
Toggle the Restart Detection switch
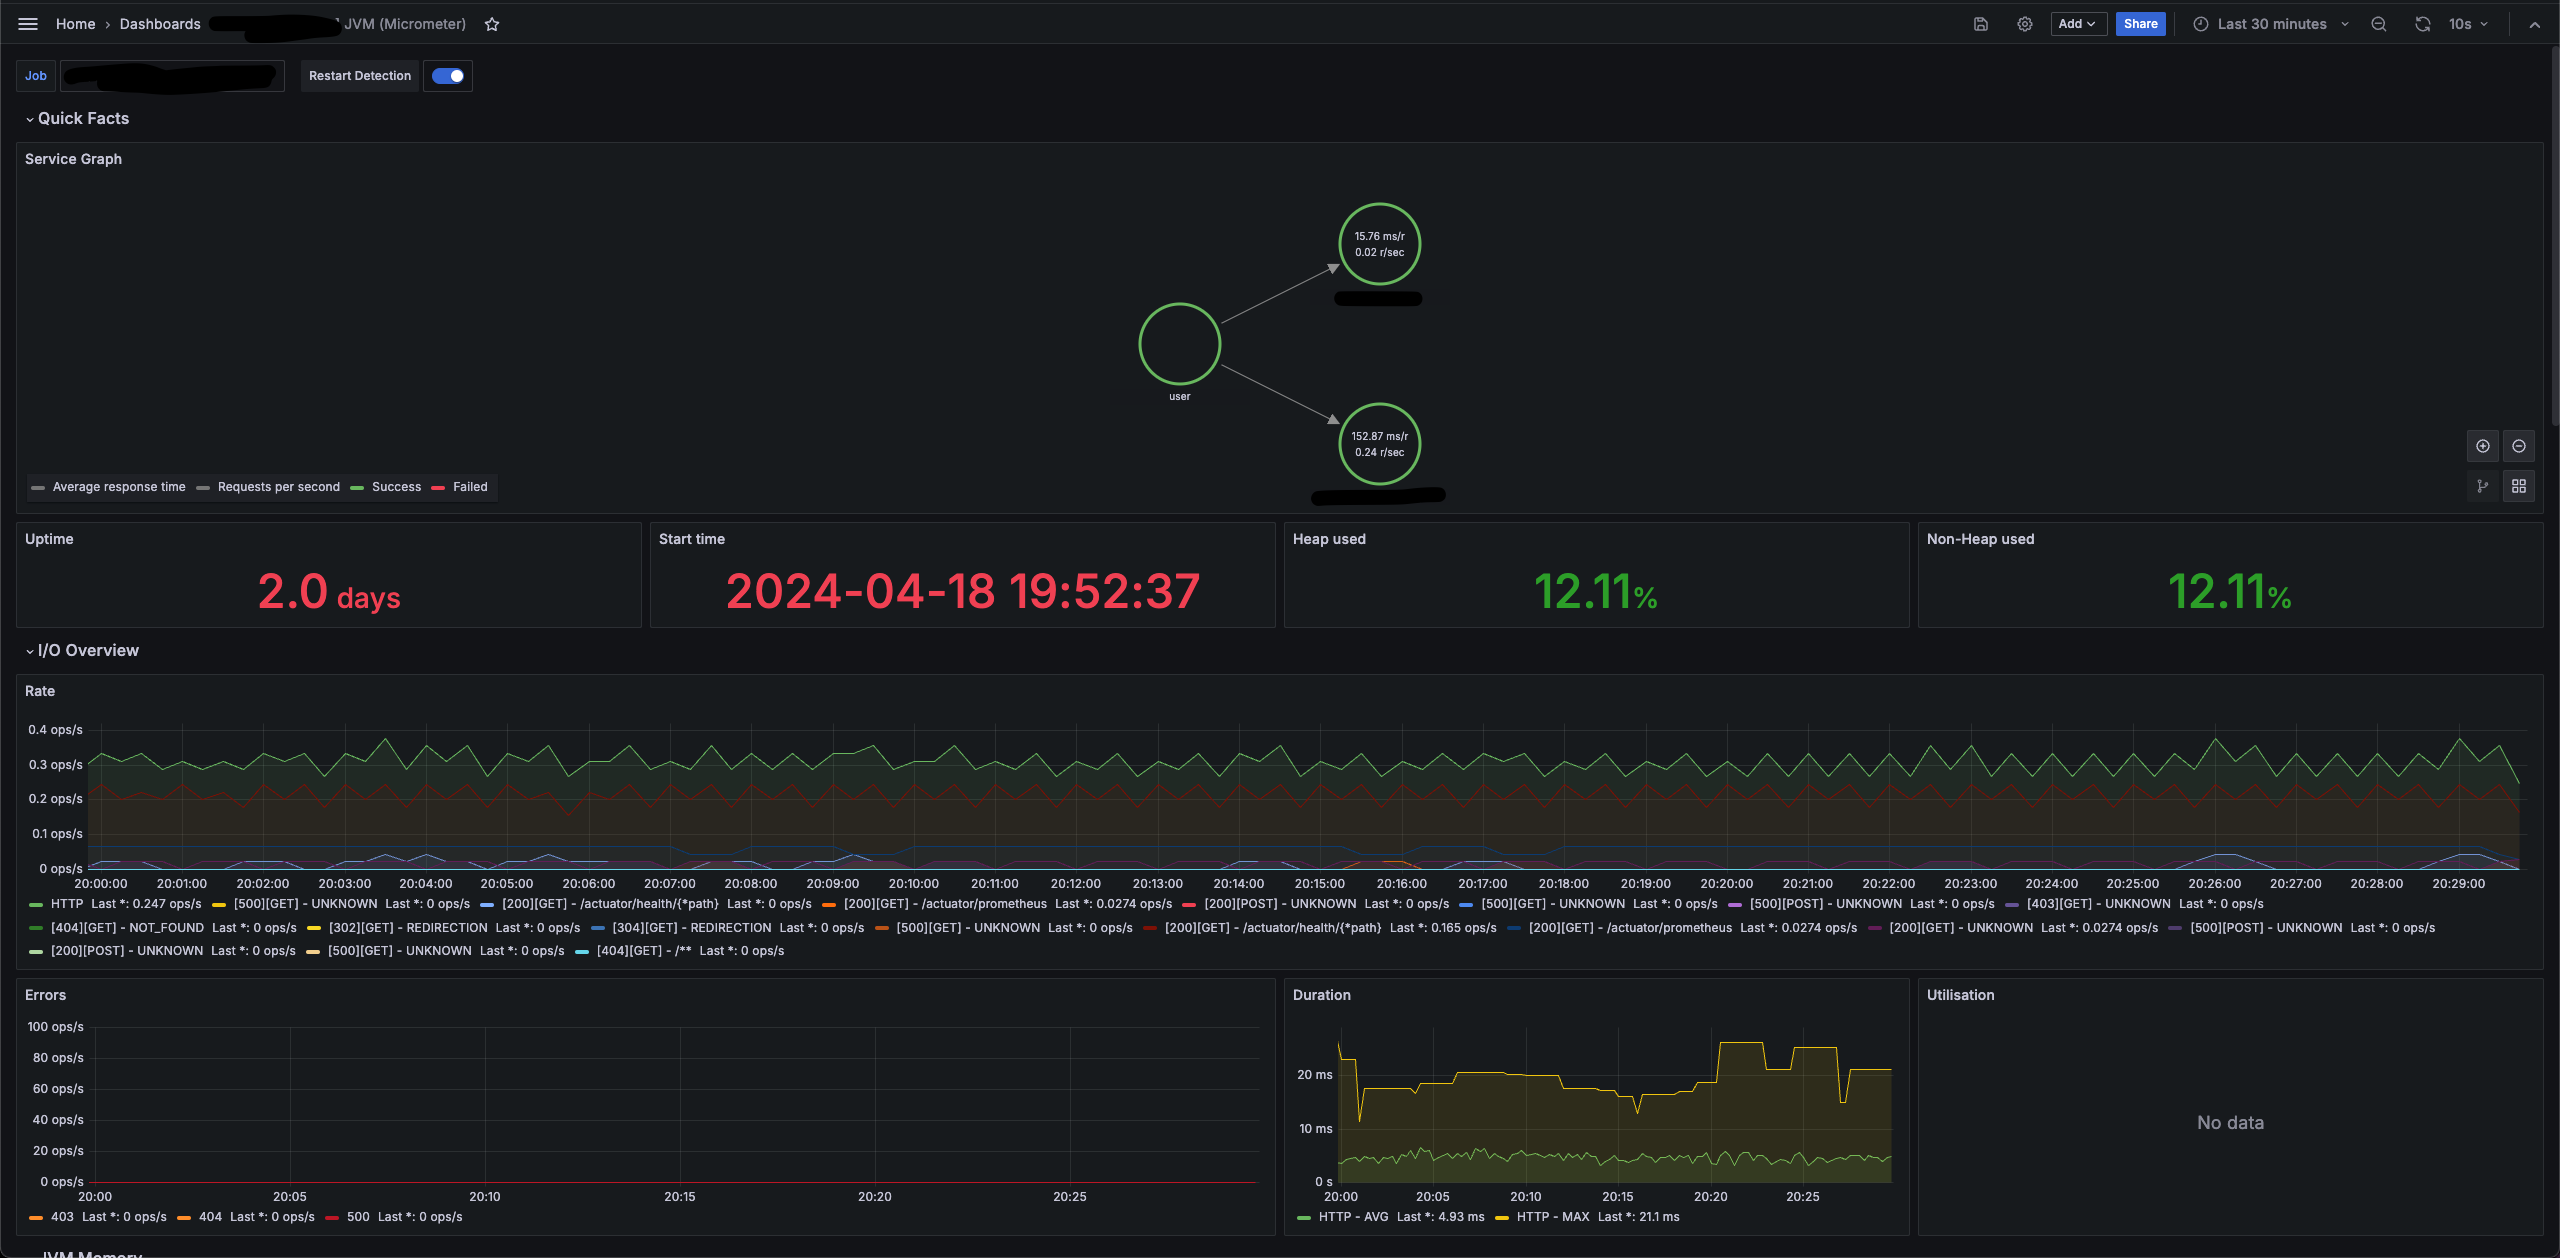448,76
